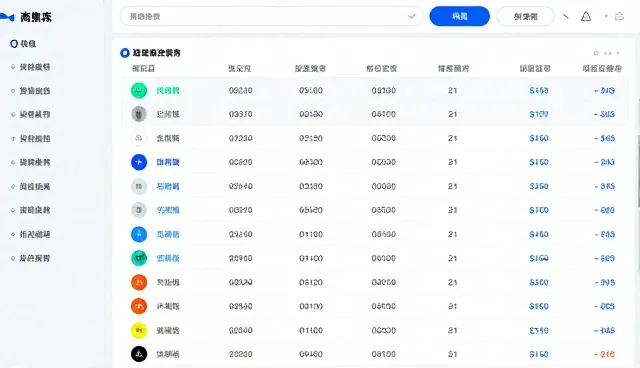640x368 pixels.
Task: Click the slanted stroke icon beside the warning triangle
Action: click(566, 16)
